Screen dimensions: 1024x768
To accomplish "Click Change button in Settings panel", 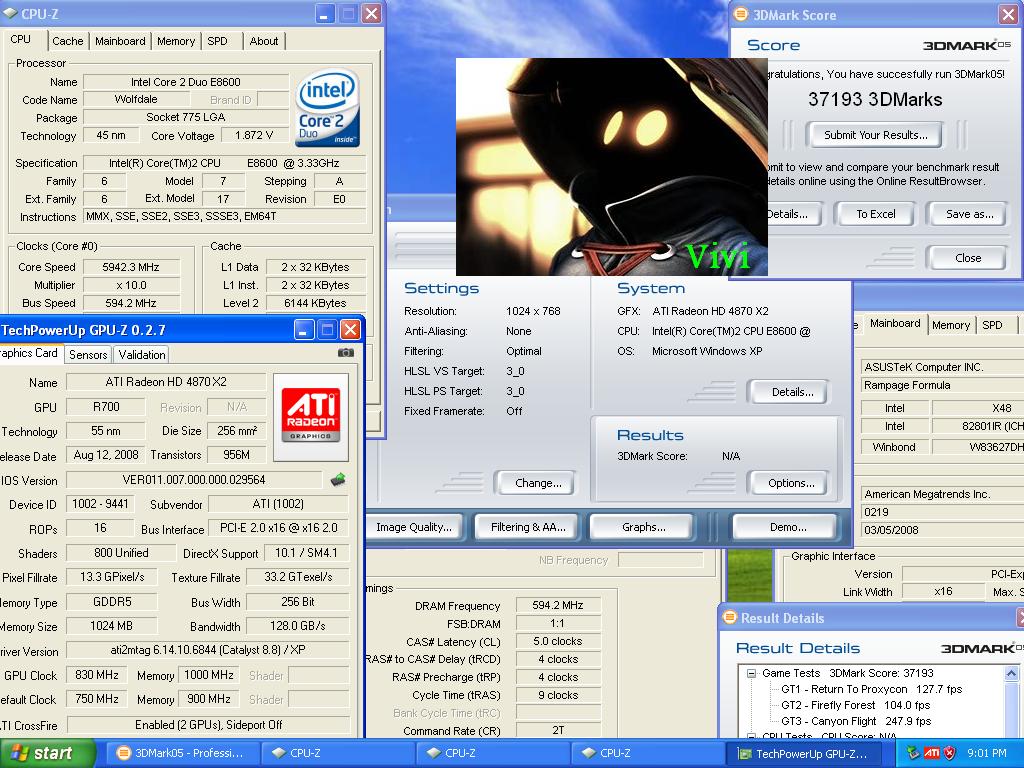I will pos(538,483).
